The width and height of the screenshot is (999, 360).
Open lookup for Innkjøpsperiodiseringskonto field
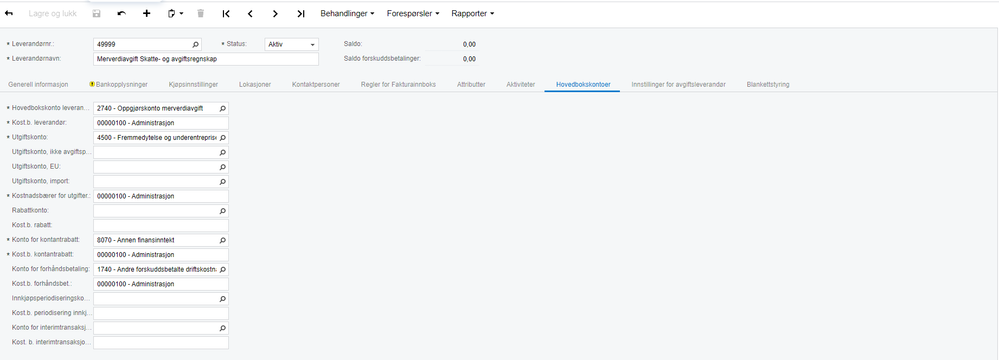pyautogui.click(x=223, y=299)
